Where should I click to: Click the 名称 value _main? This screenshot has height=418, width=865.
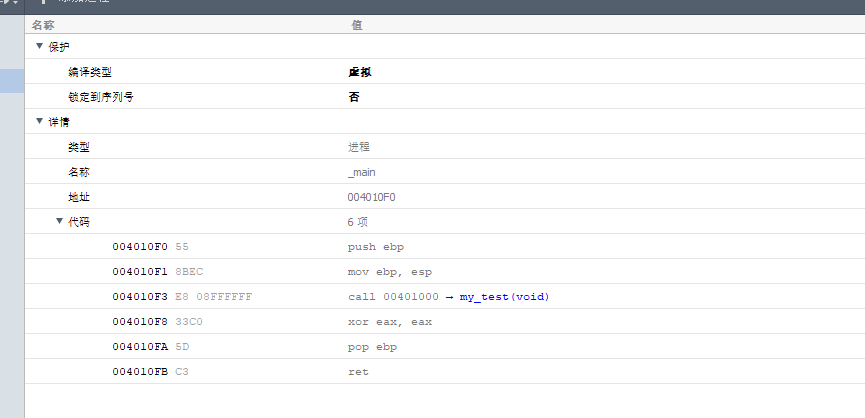(361, 172)
